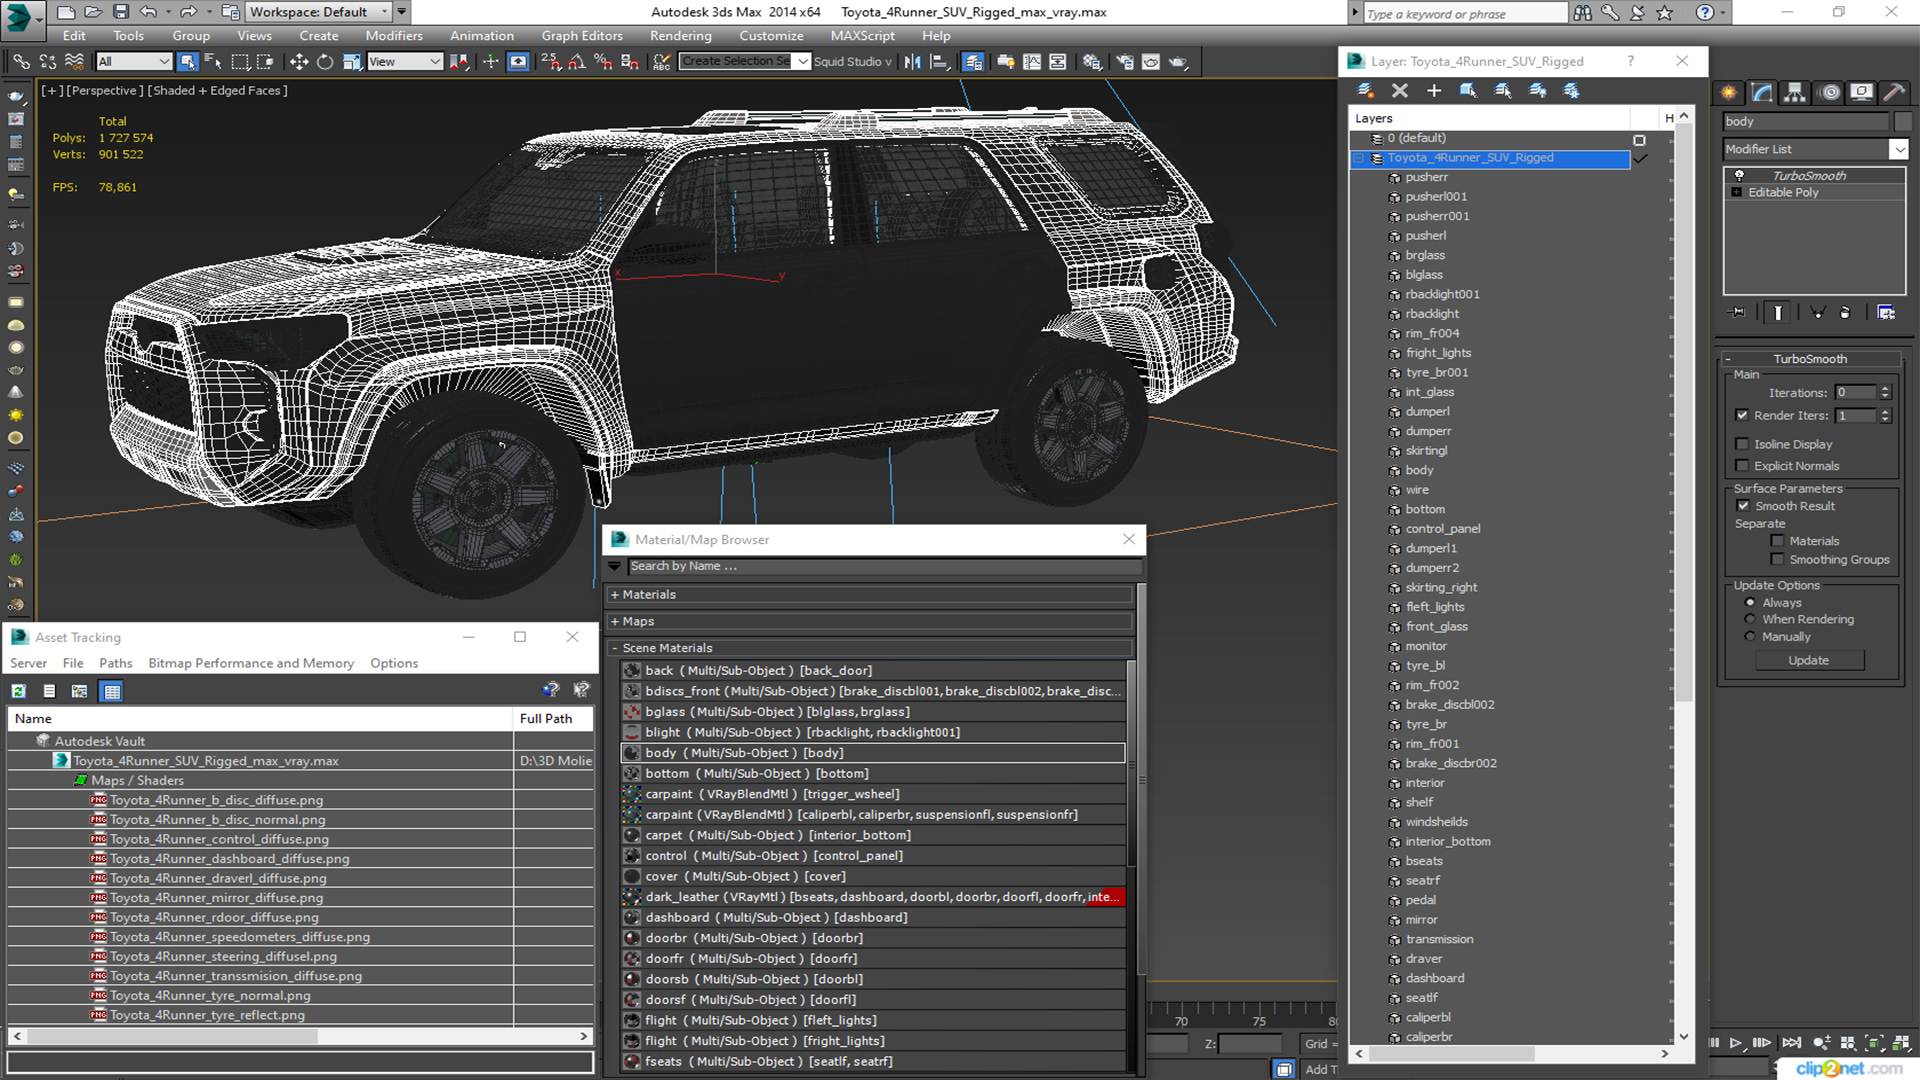Open the Material Editor from main toolbar
1920x1080 pixels.
pos(1092,62)
